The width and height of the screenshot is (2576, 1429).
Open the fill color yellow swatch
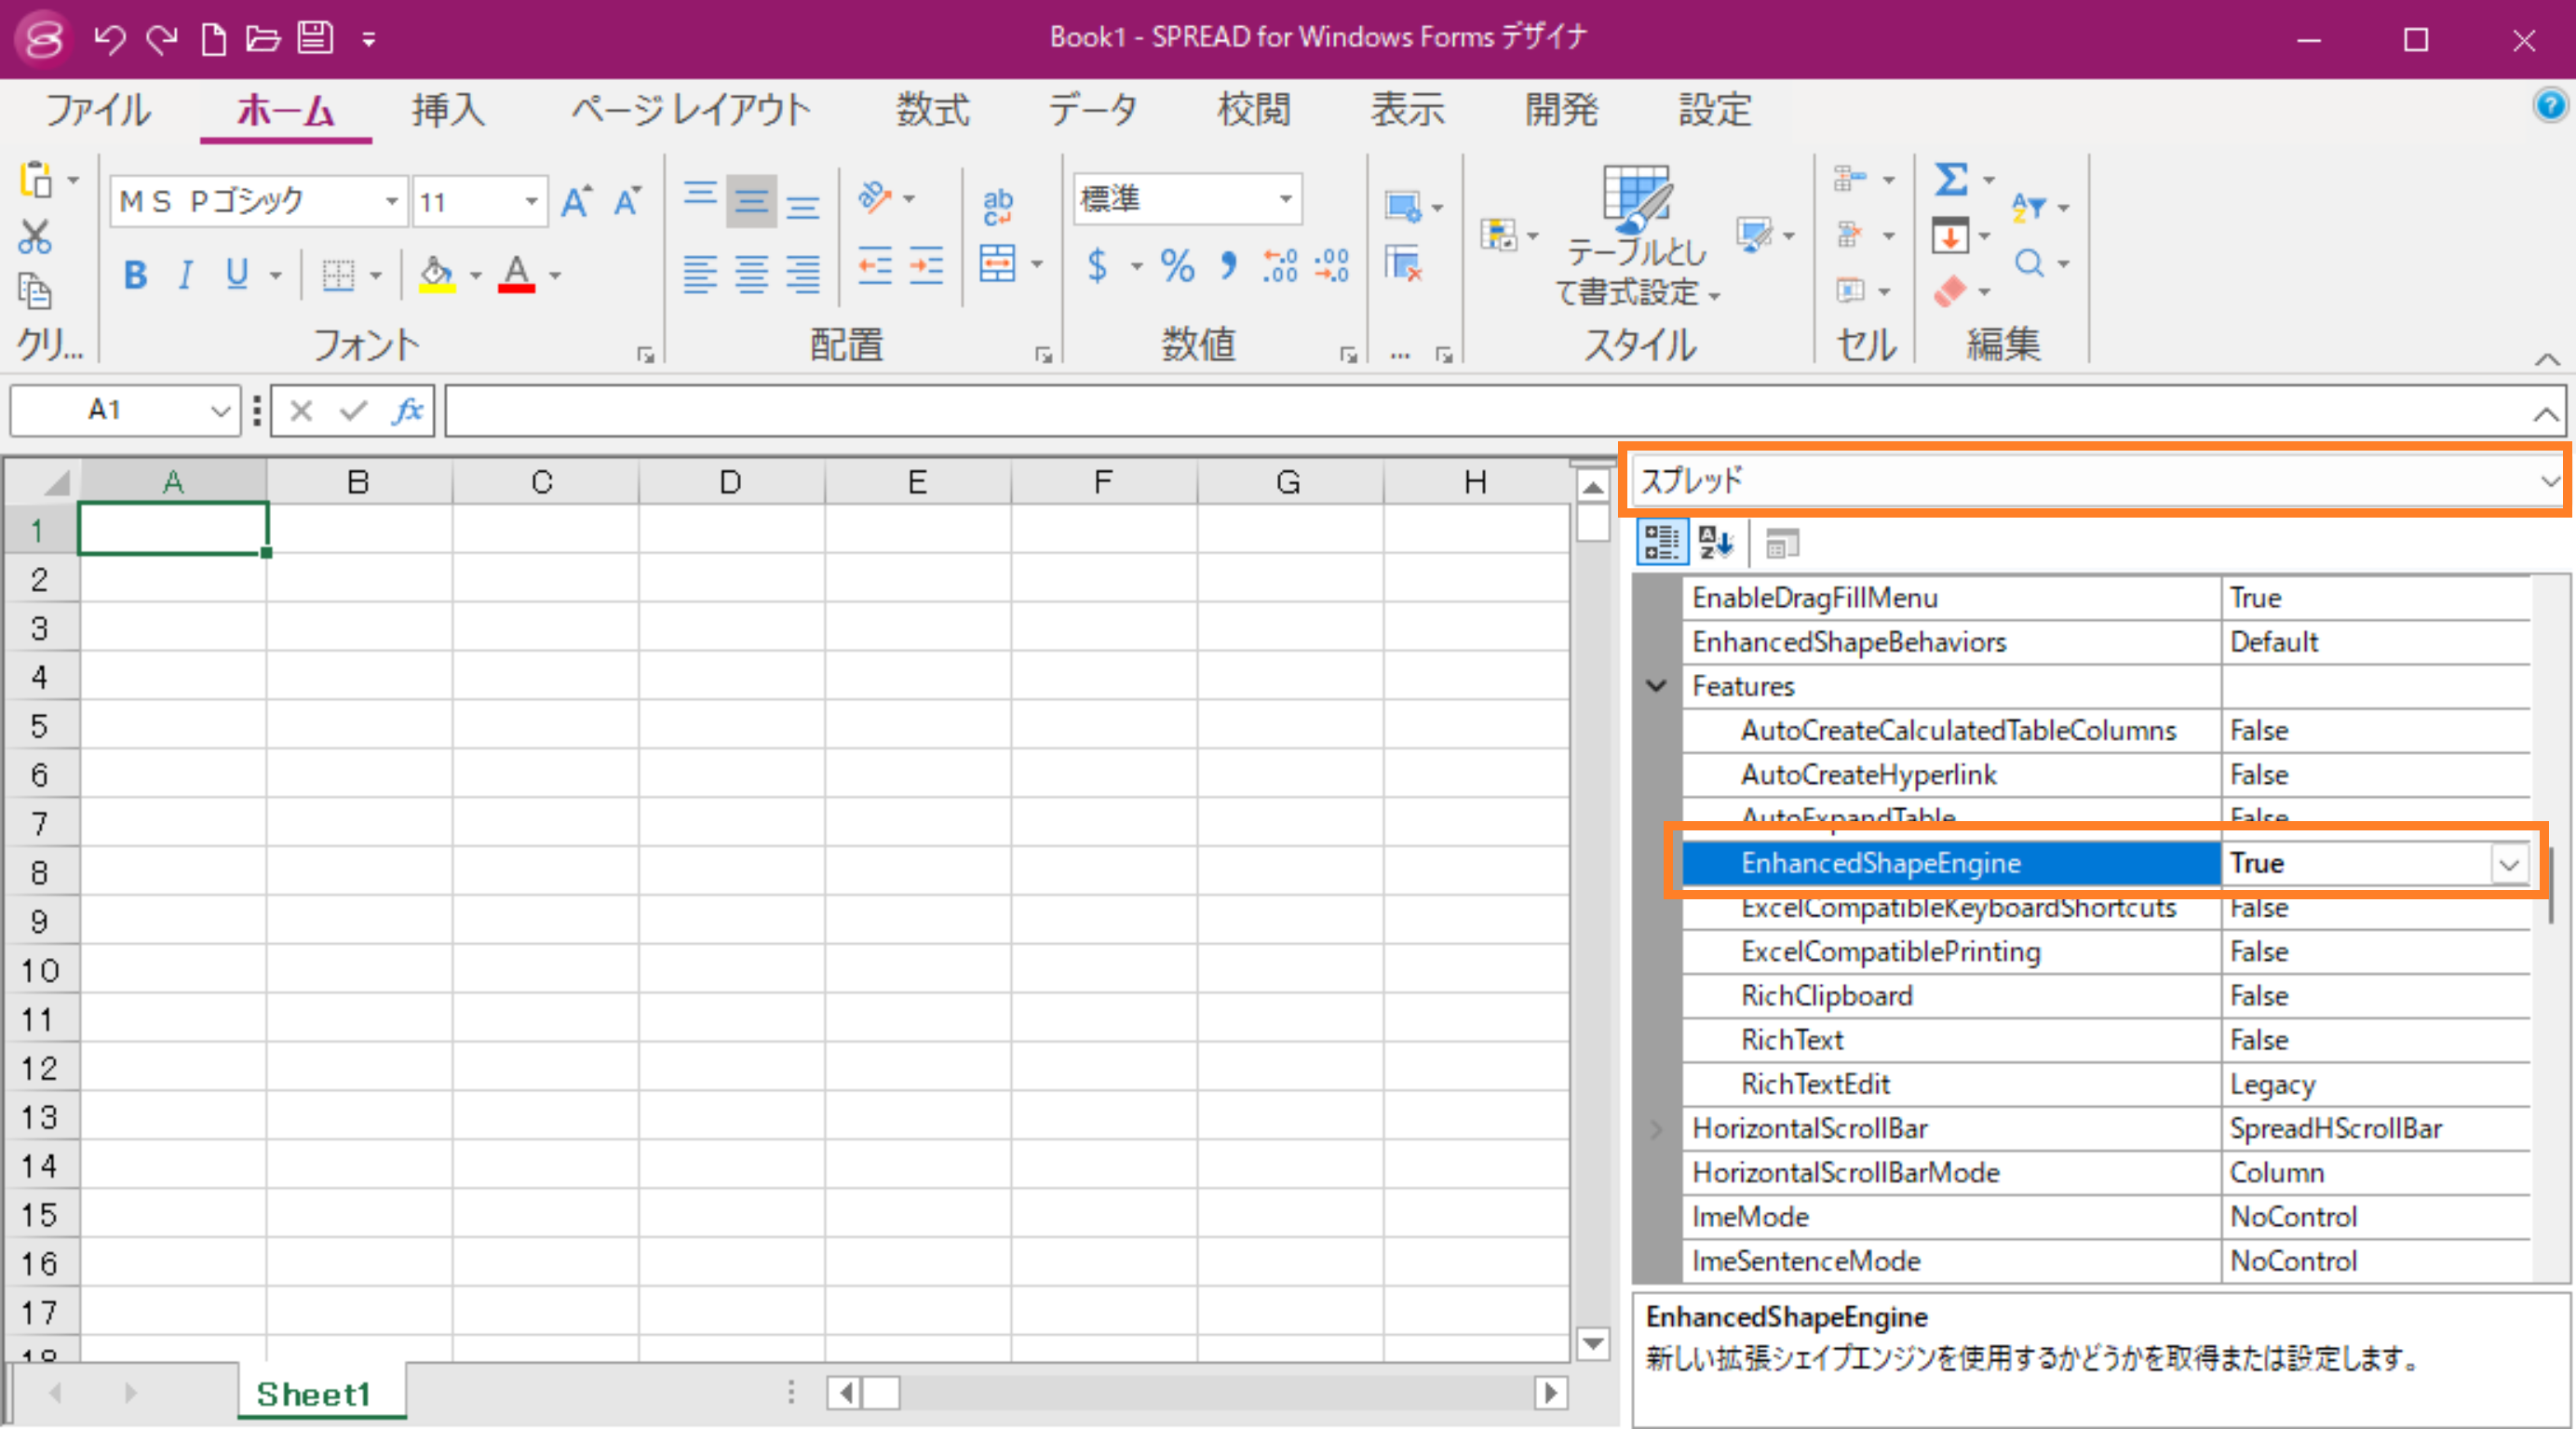[437, 274]
